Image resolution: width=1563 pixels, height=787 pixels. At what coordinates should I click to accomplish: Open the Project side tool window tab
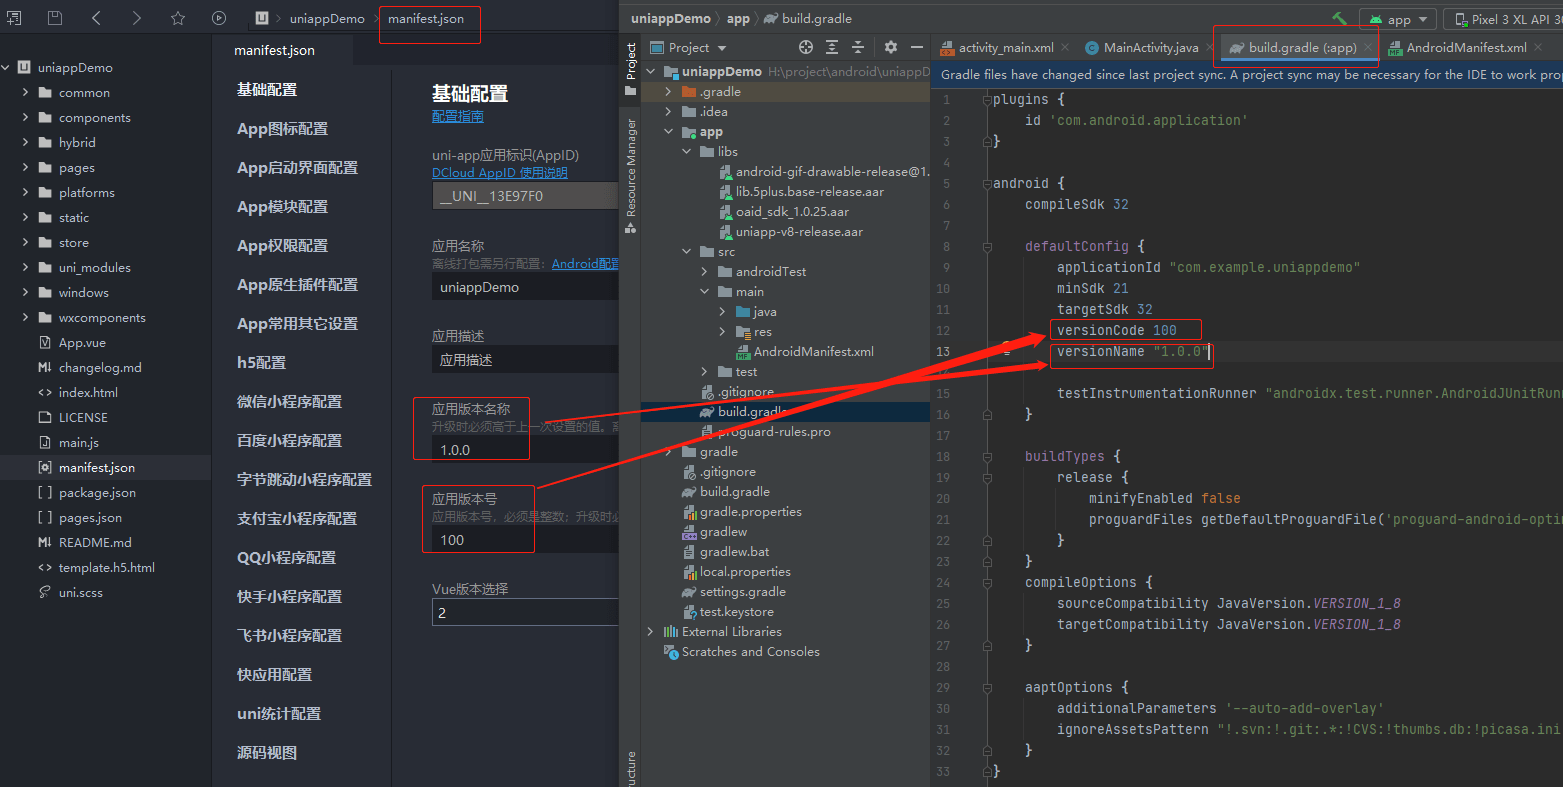point(631,69)
